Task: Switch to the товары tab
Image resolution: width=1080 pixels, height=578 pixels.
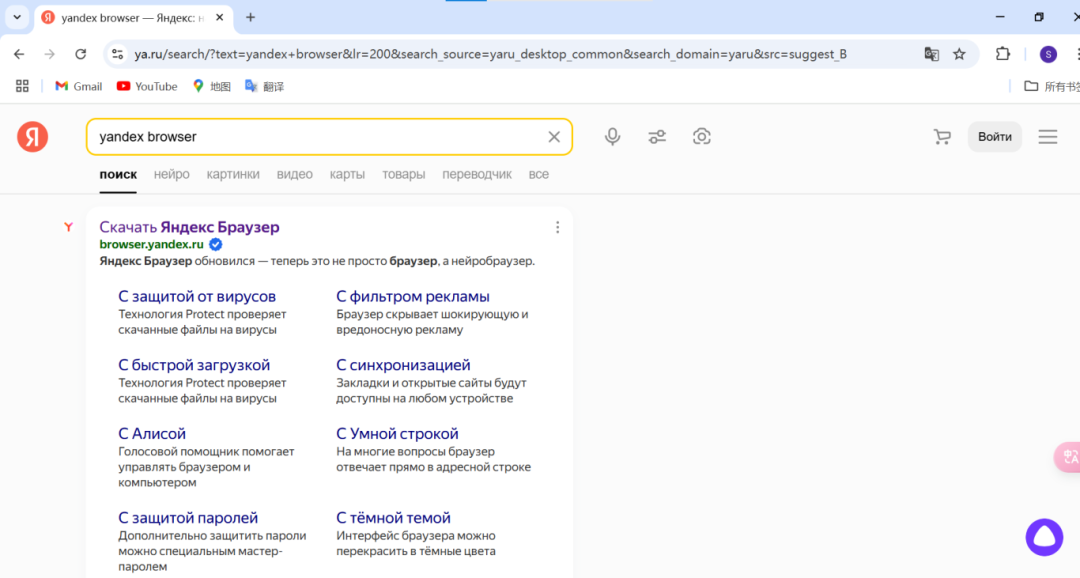Action: coord(404,174)
